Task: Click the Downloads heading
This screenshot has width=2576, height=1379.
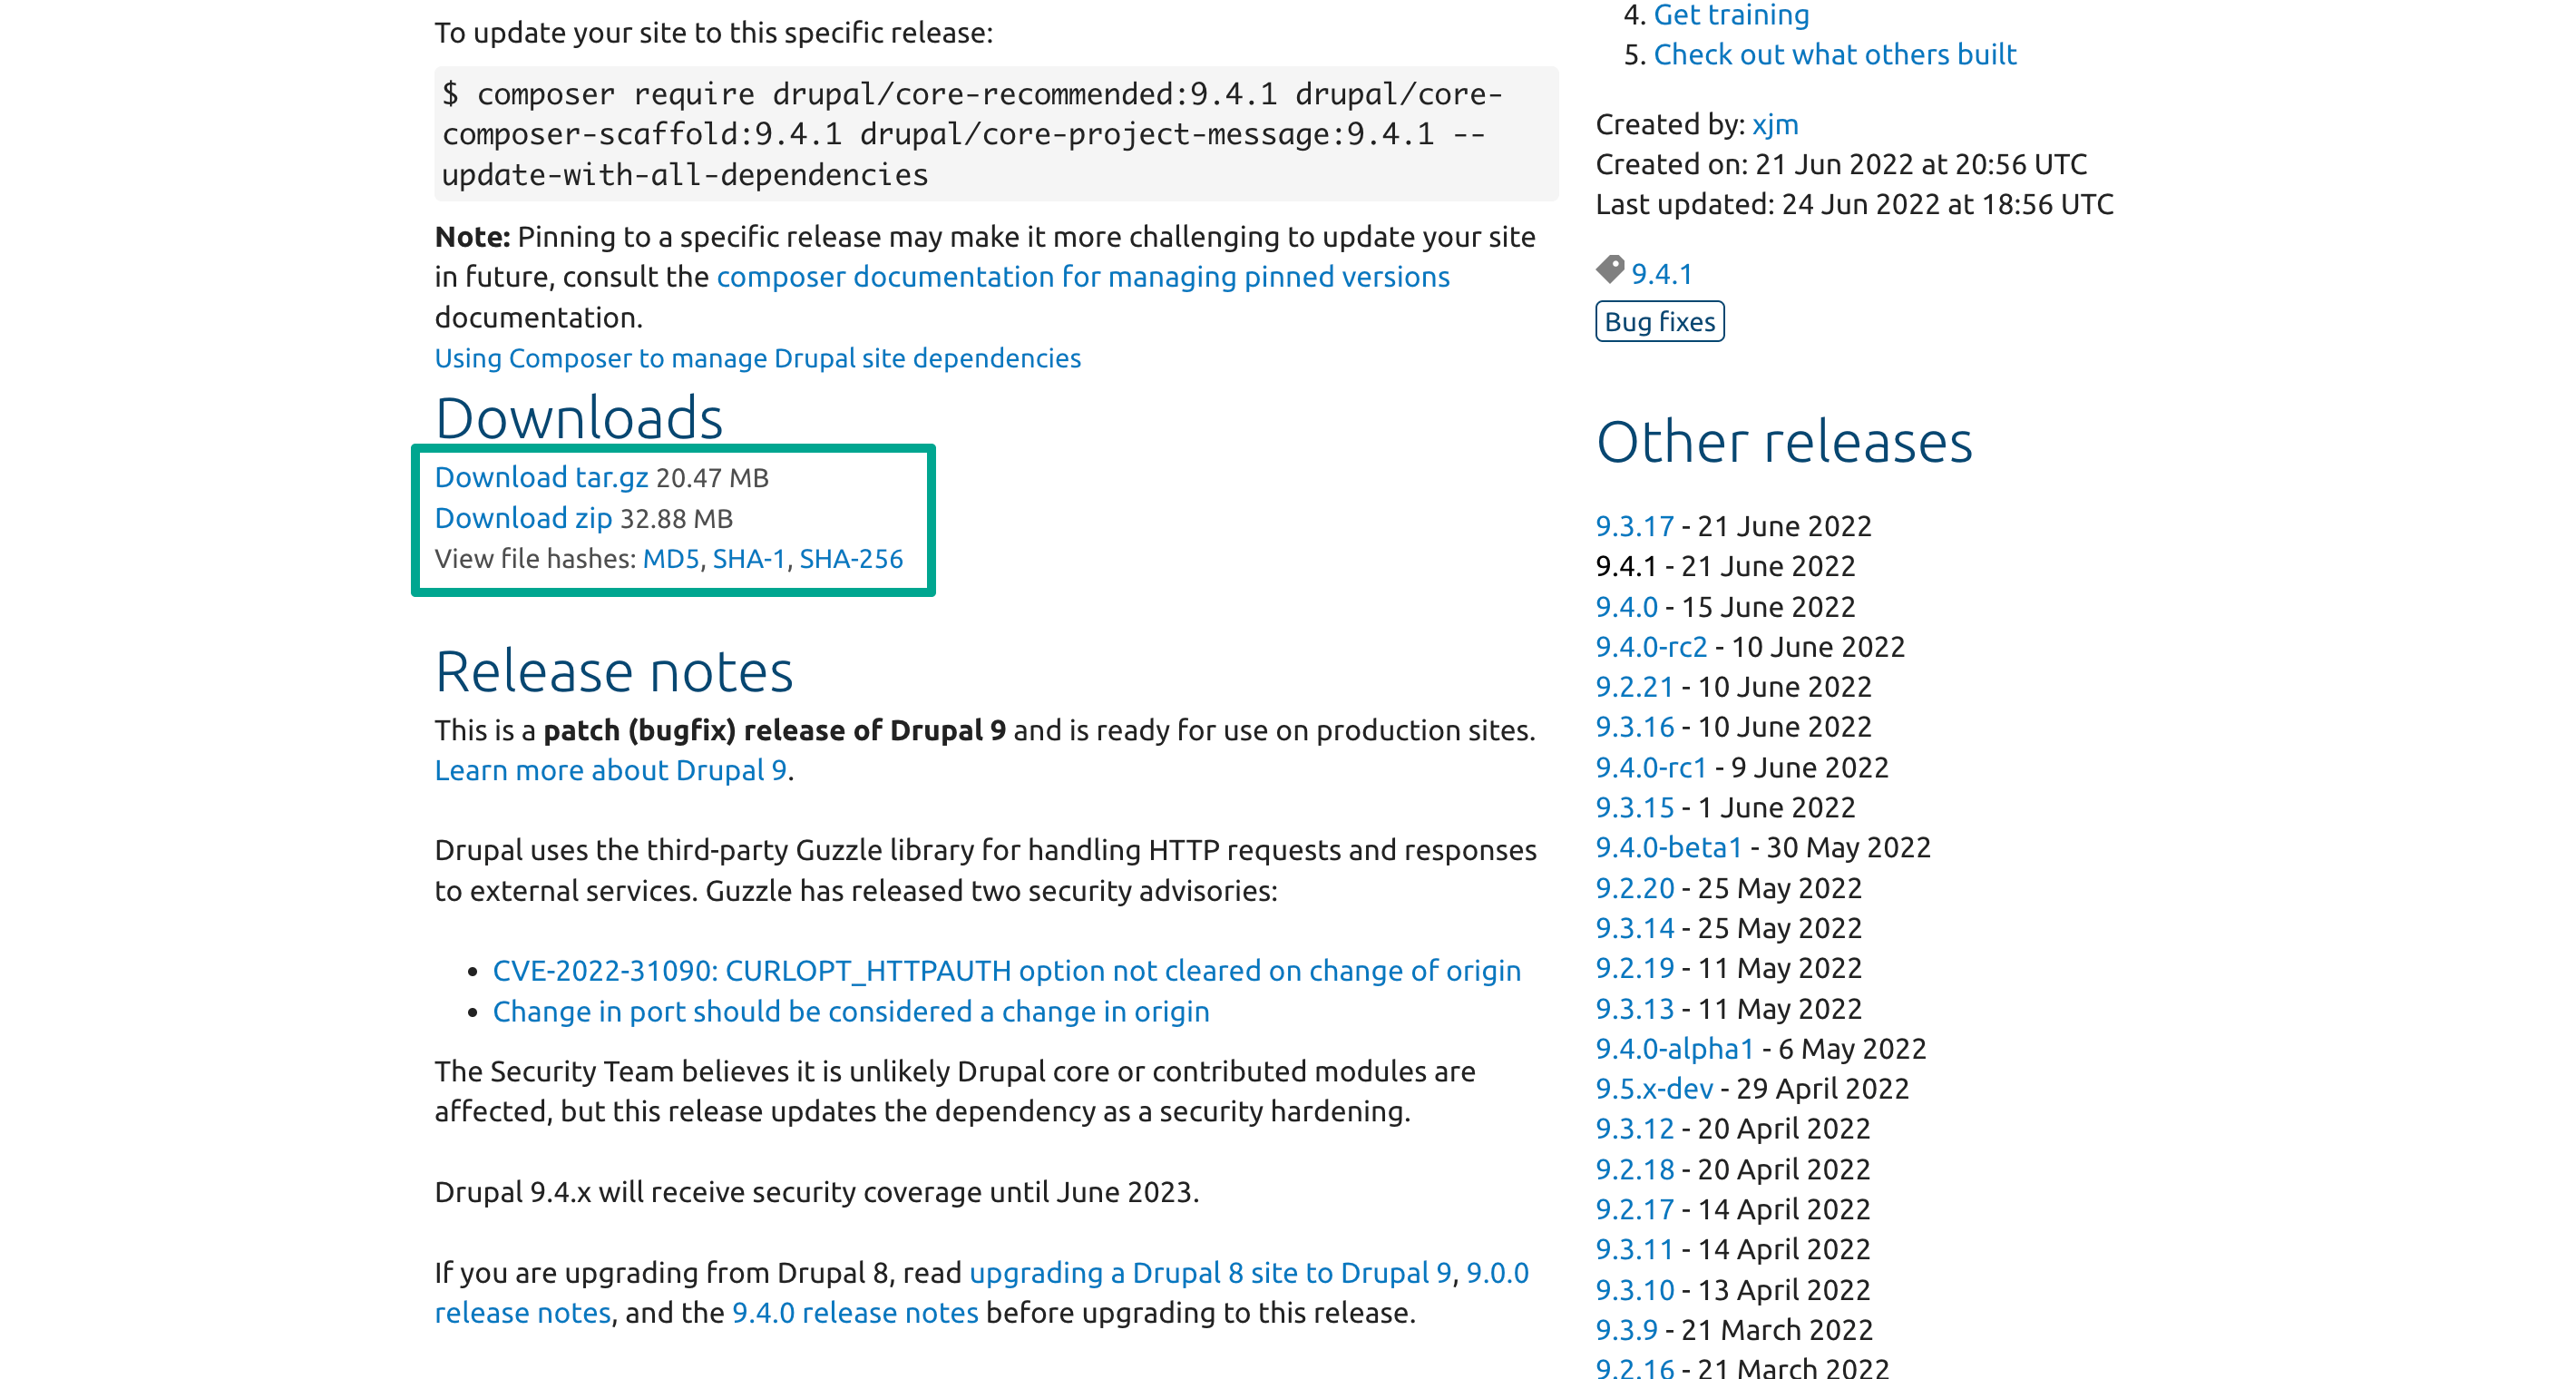Action: pyautogui.click(x=579, y=417)
